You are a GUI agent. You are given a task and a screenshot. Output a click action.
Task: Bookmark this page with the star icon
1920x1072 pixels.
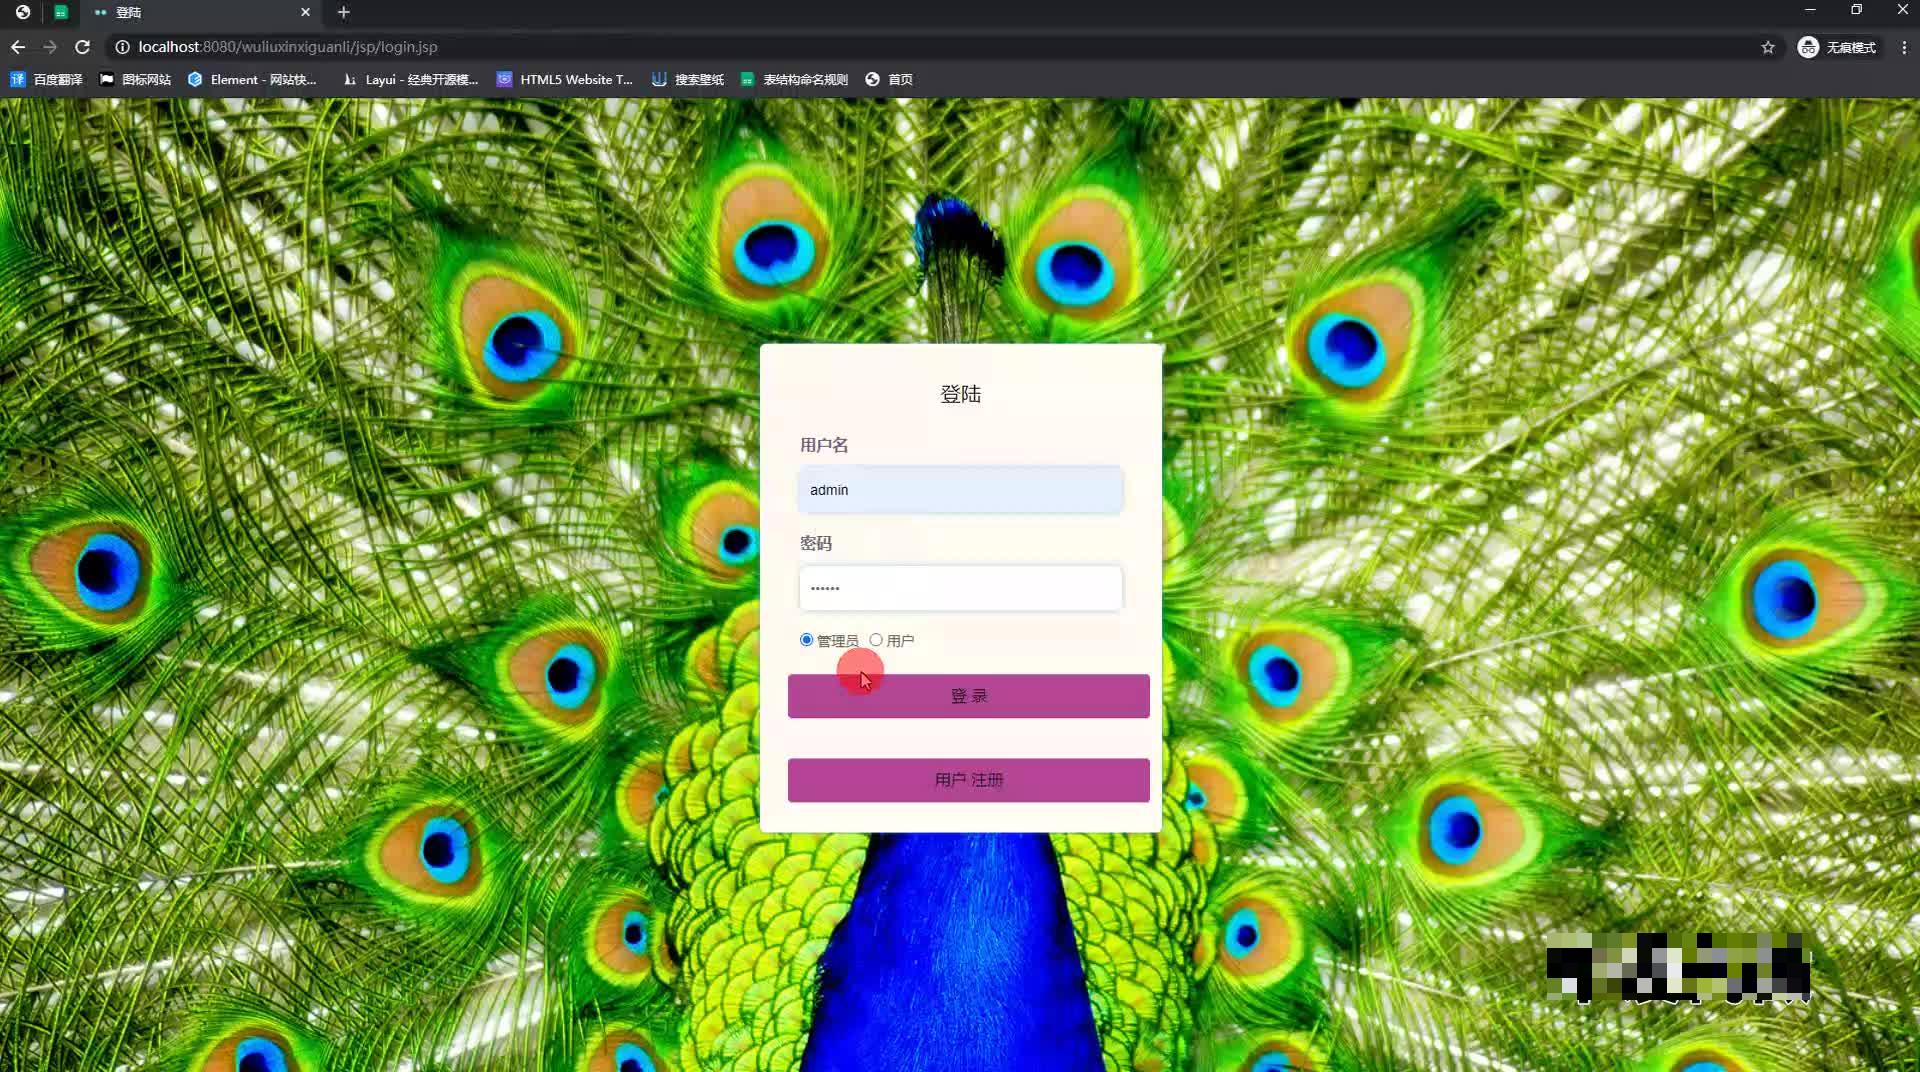click(x=1768, y=47)
